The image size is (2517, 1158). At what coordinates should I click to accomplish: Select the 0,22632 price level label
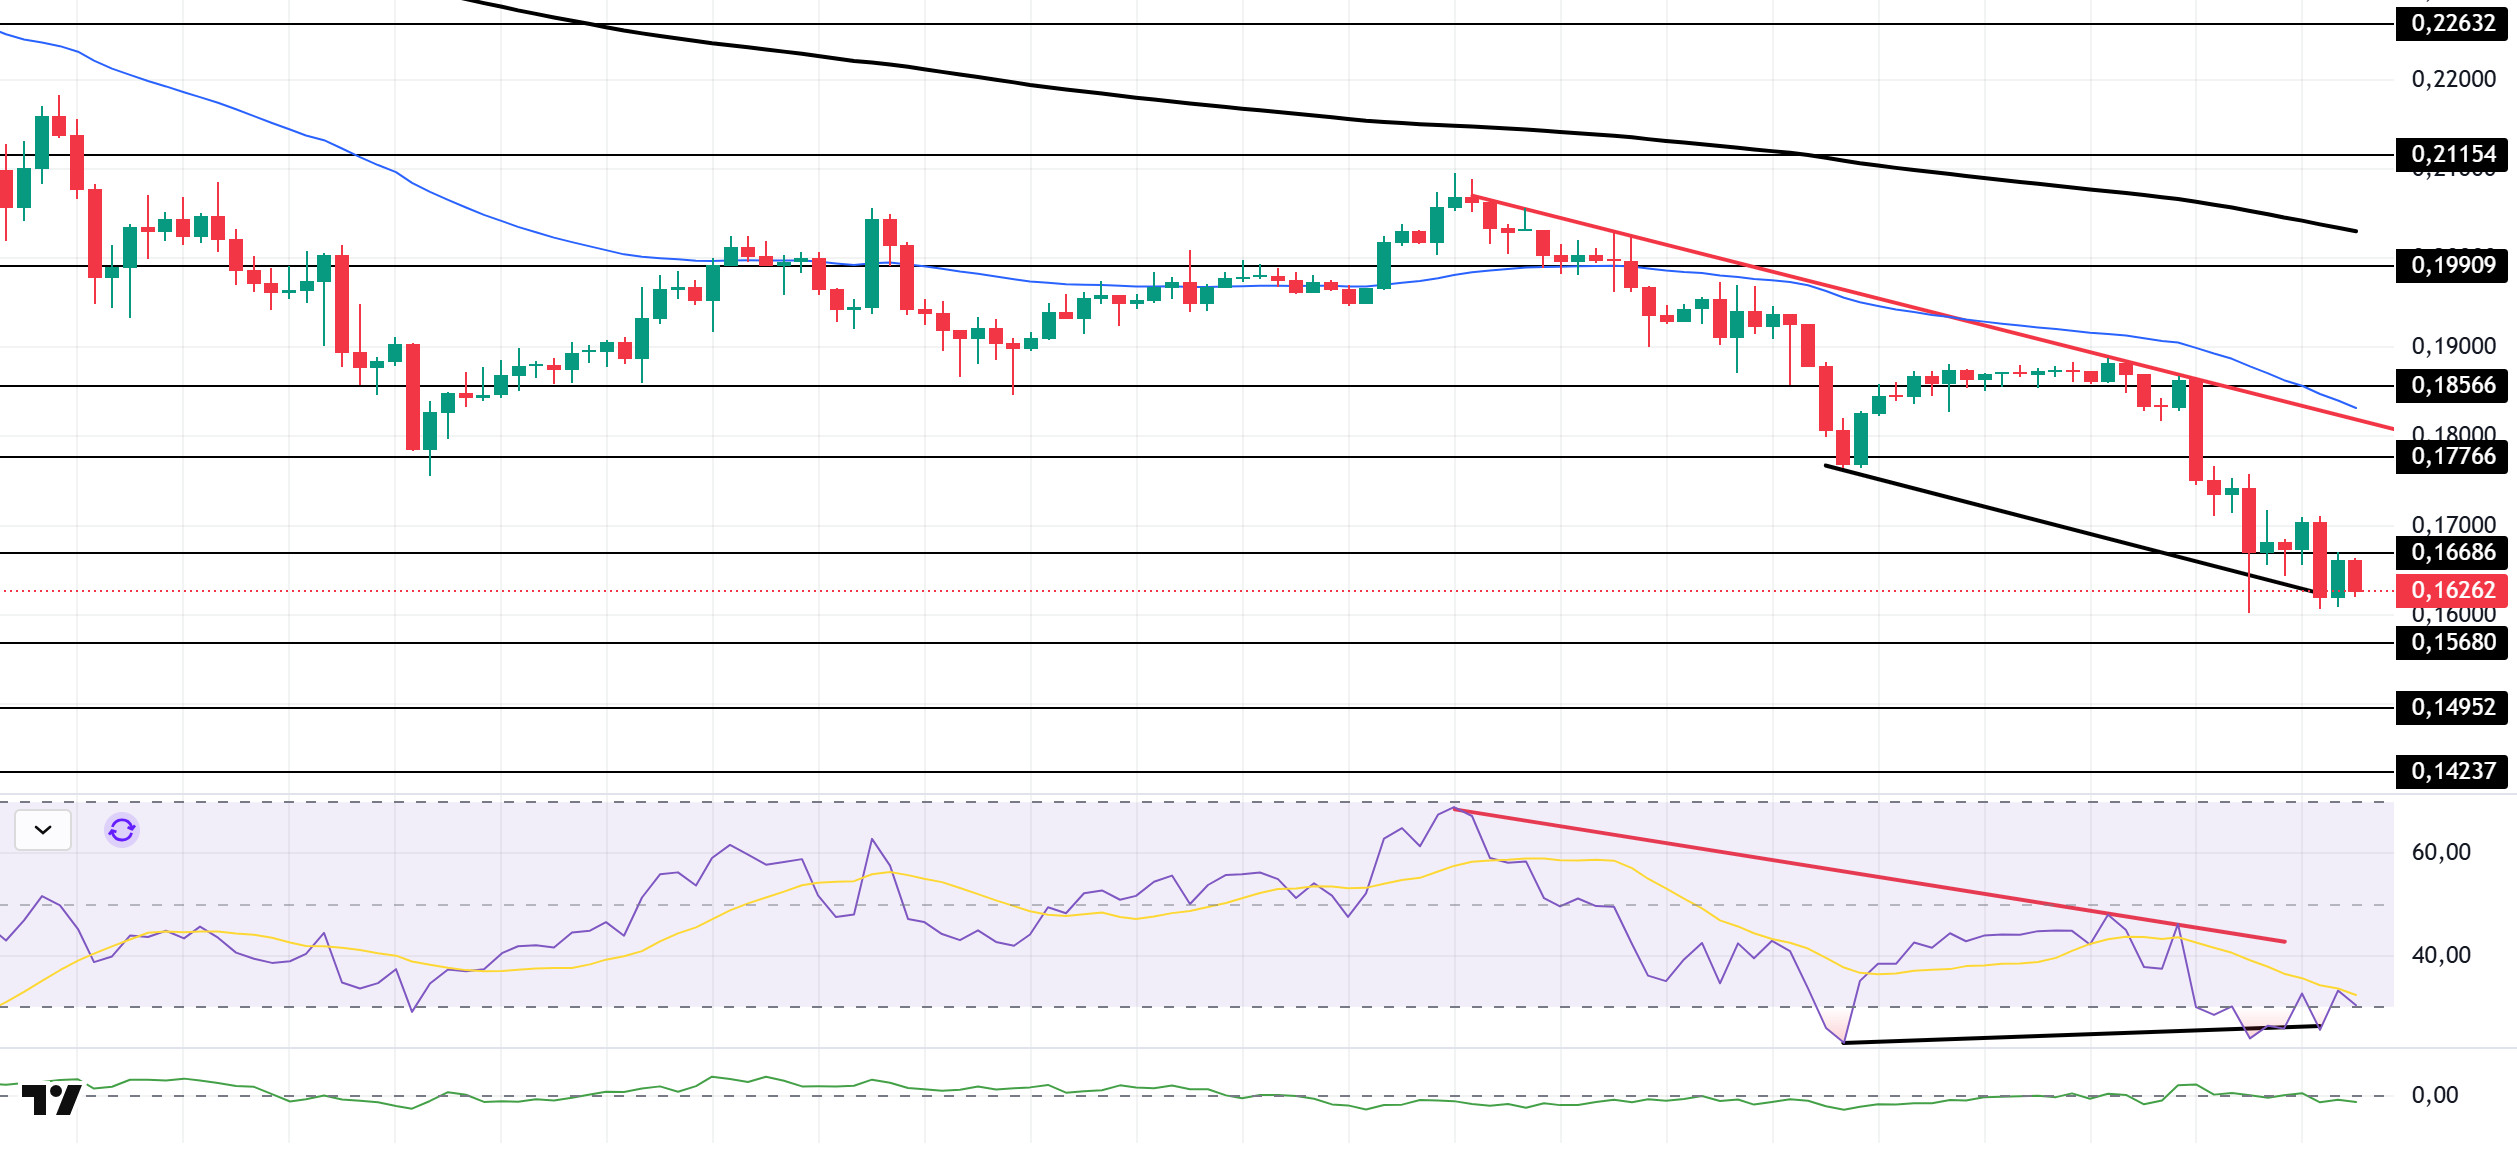2451,23
